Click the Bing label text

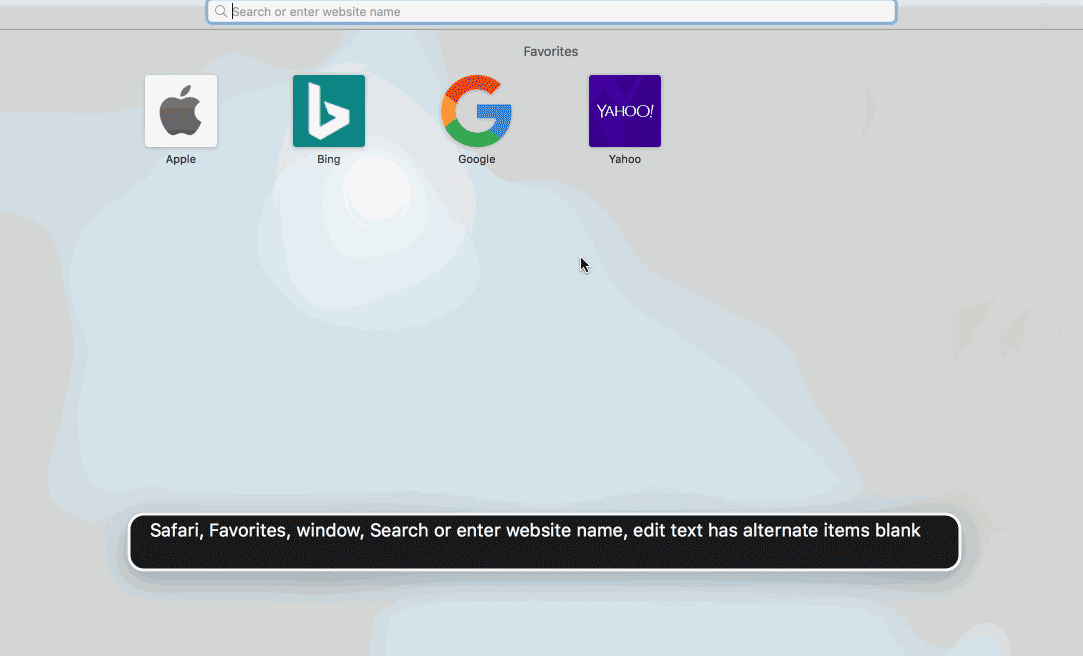[329, 159]
